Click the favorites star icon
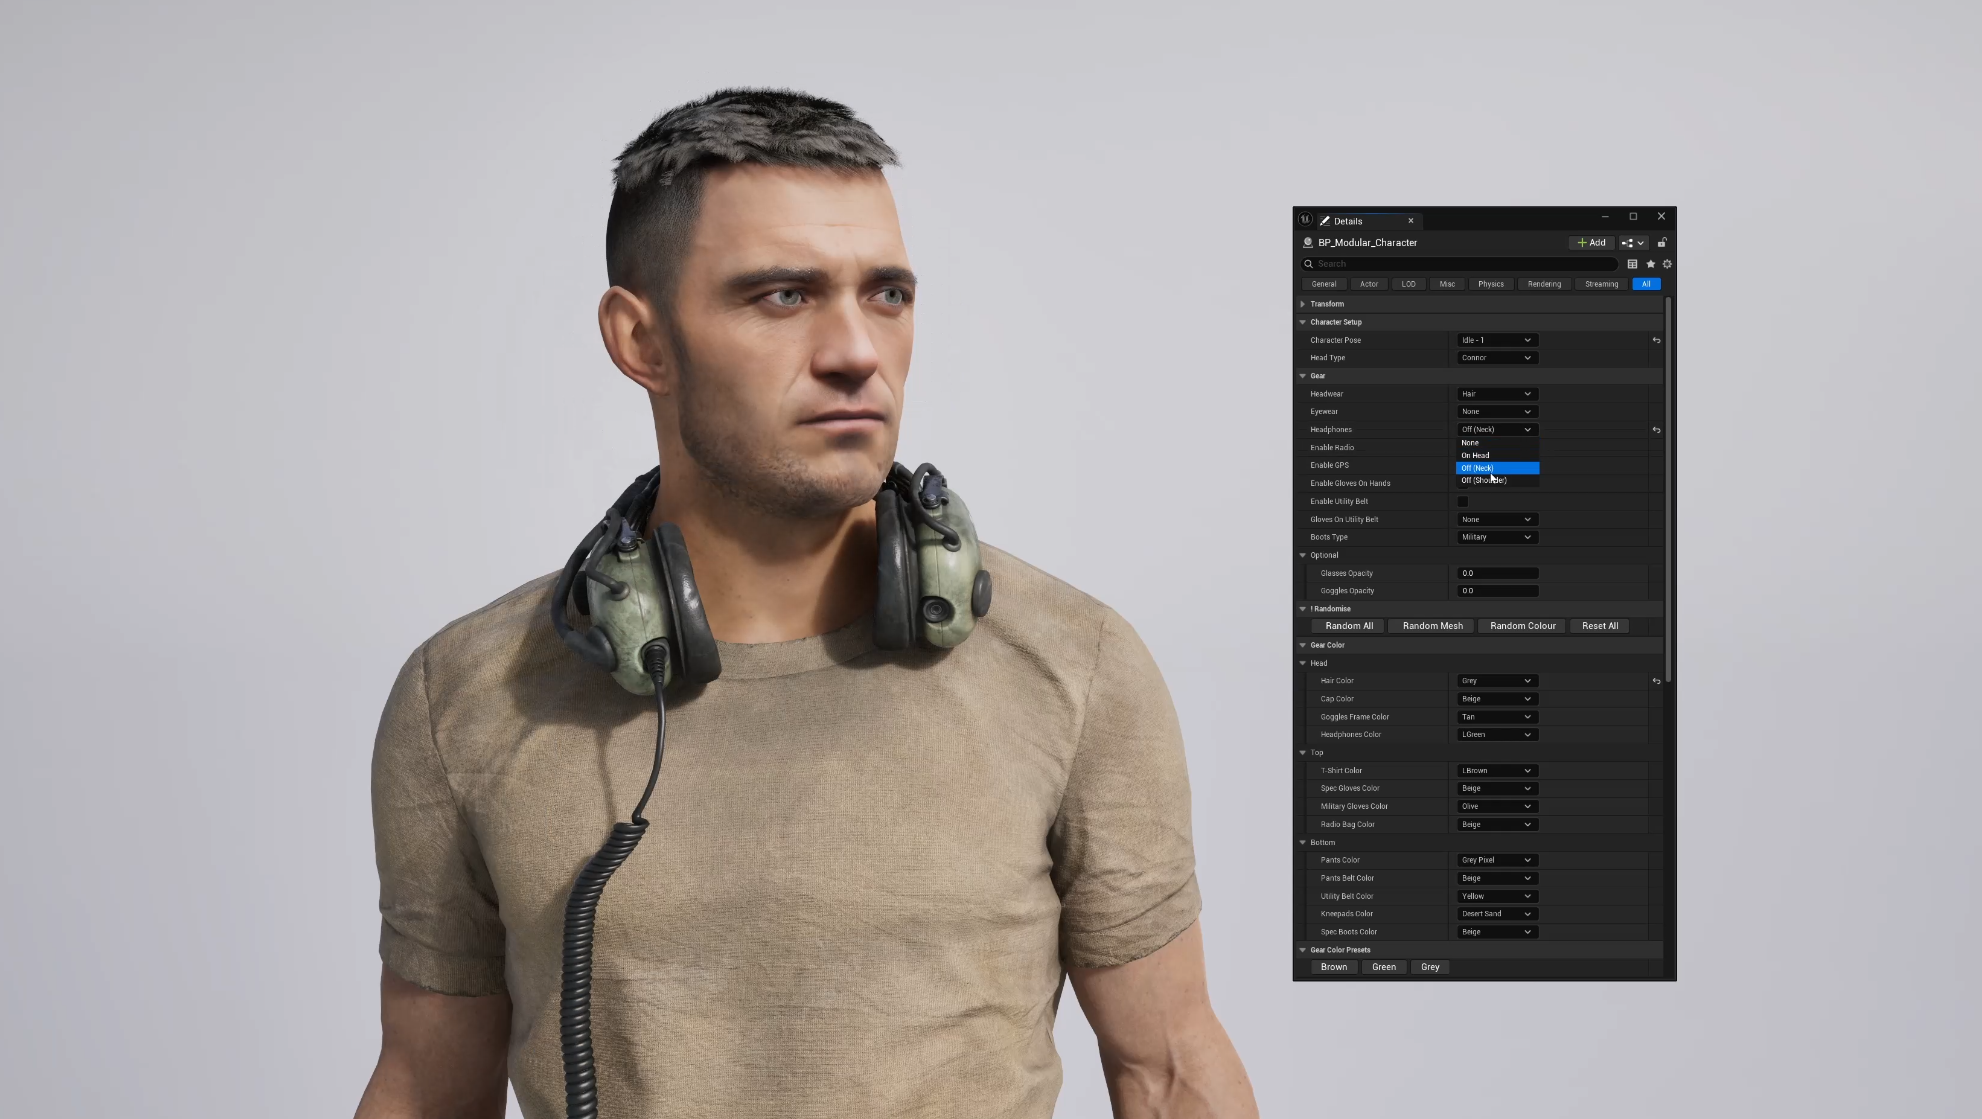This screenshot has height=1119, width=1982. pyautogui.click(x=1650, y=264)
